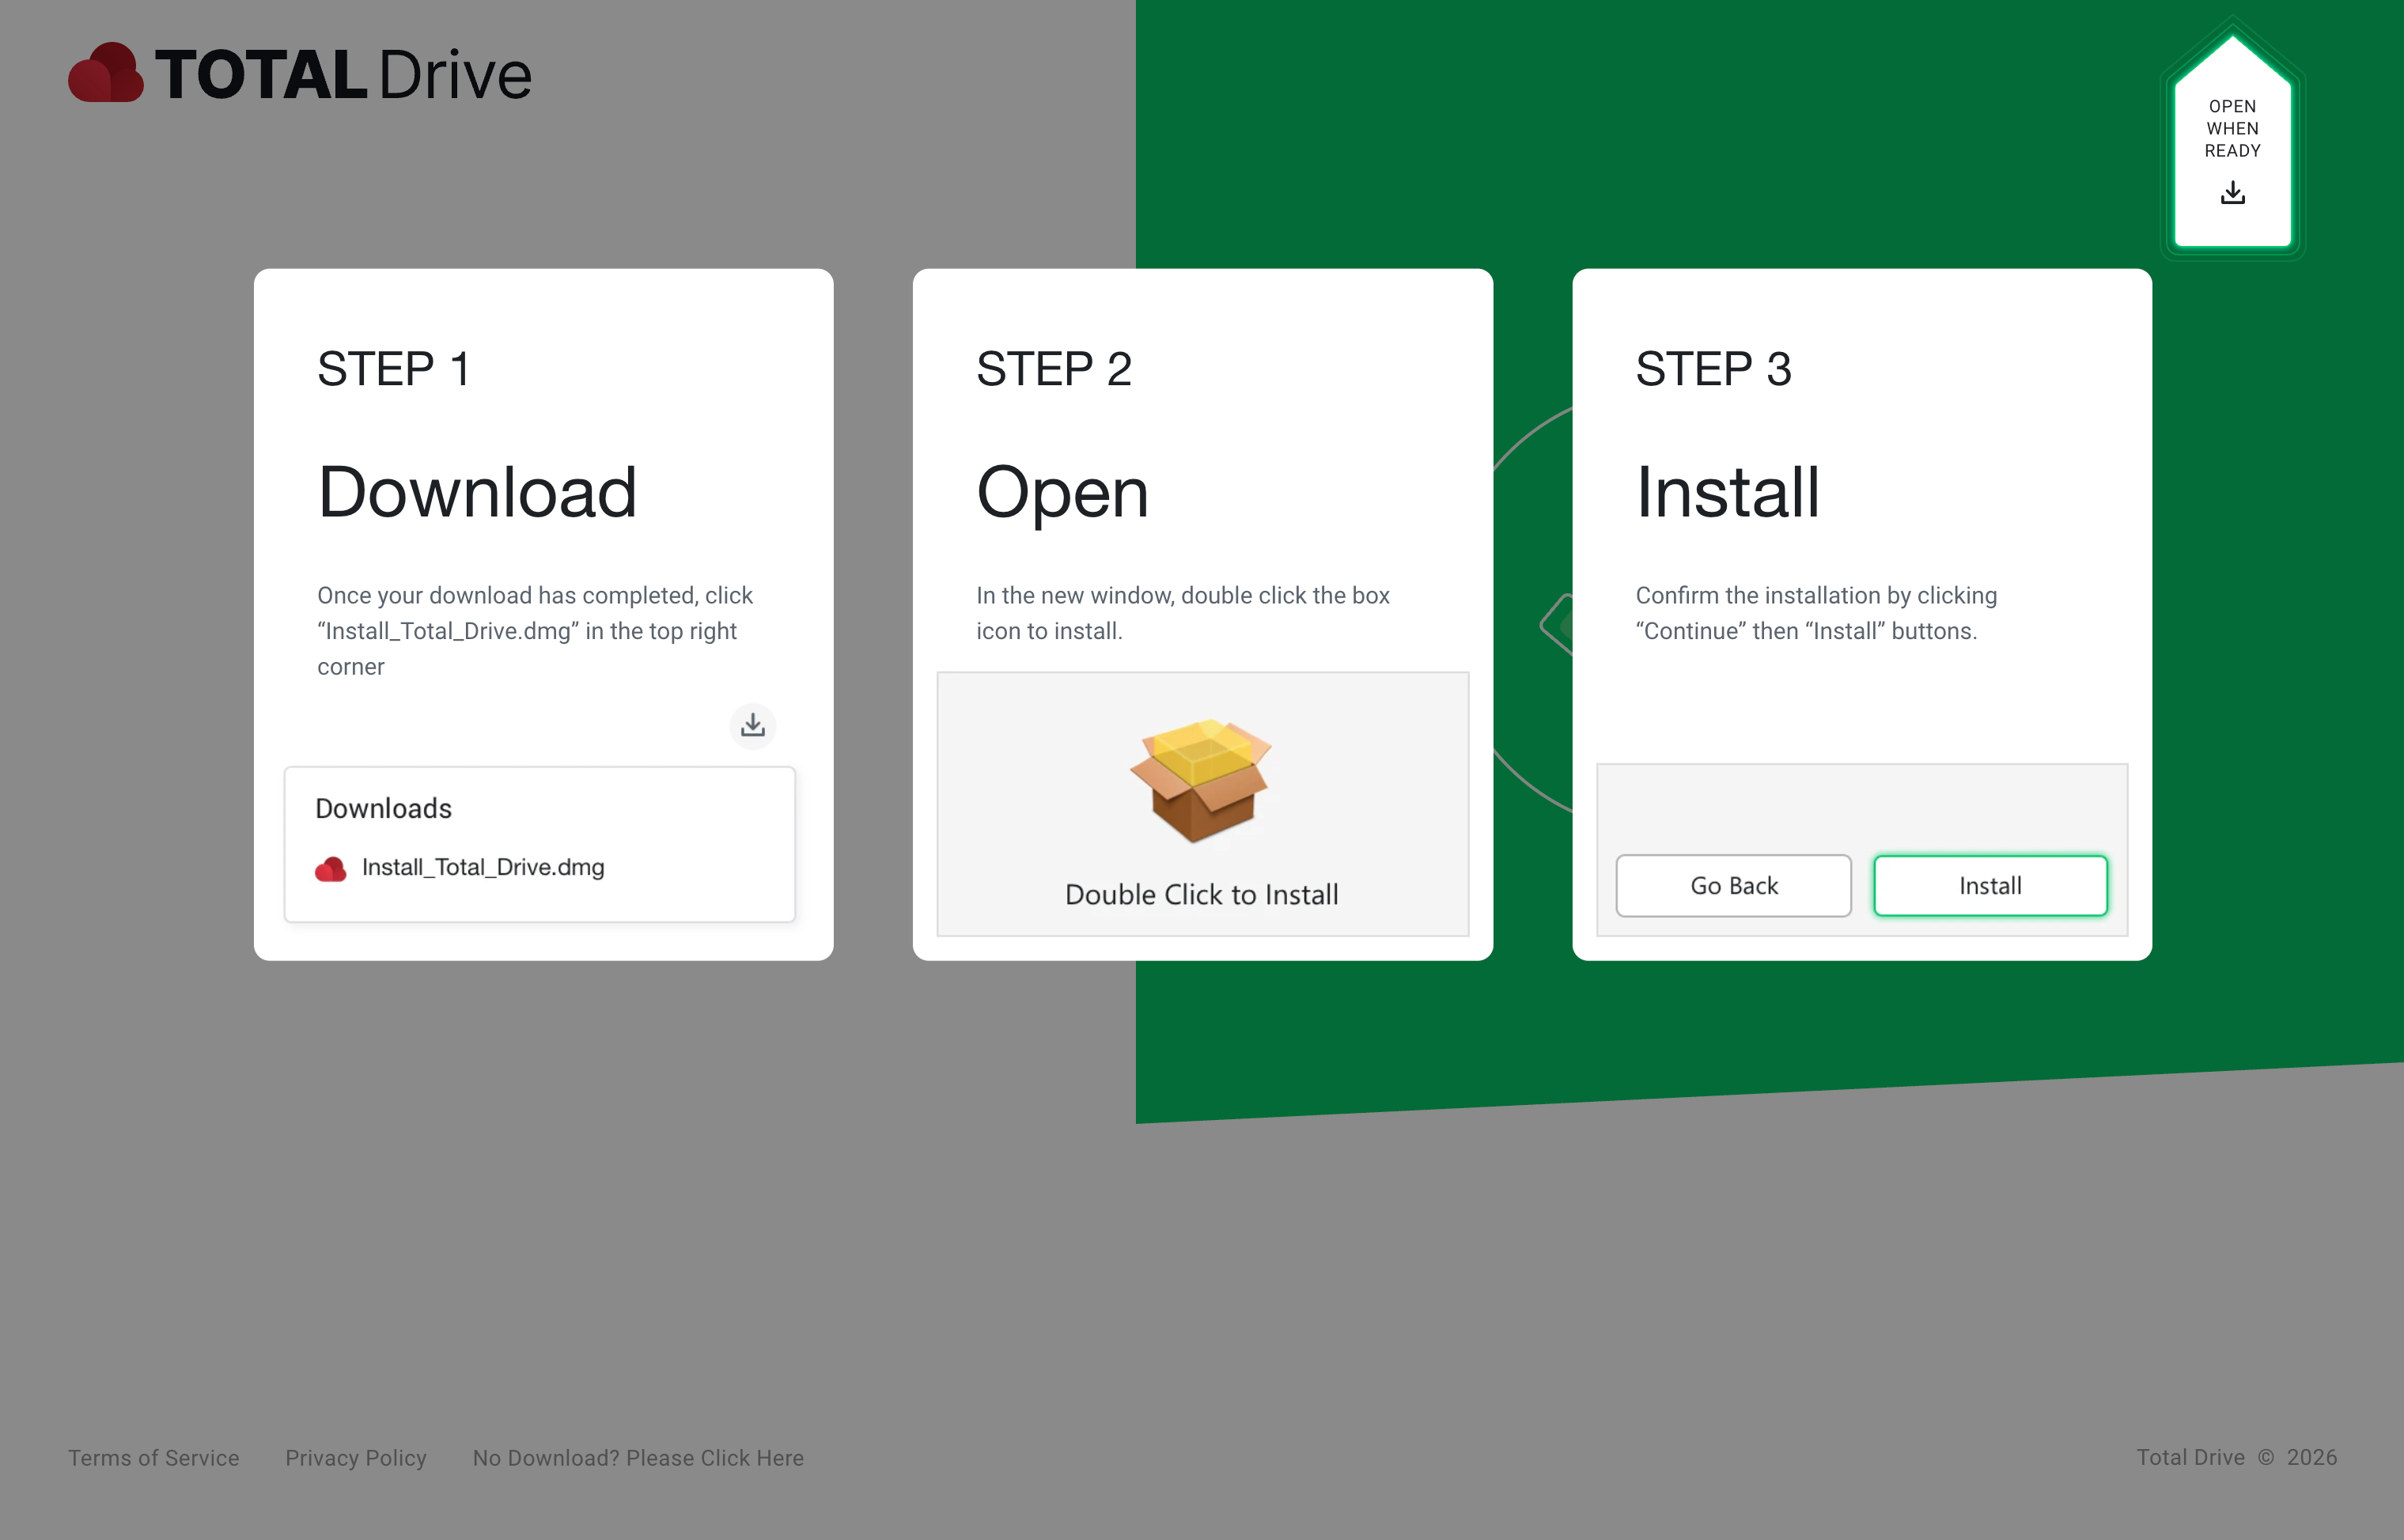The width and height of the screenshot is (2404, 1540).
Task: Click the STEP 2 Open card heading
Action: click(x=1063, y=492)
